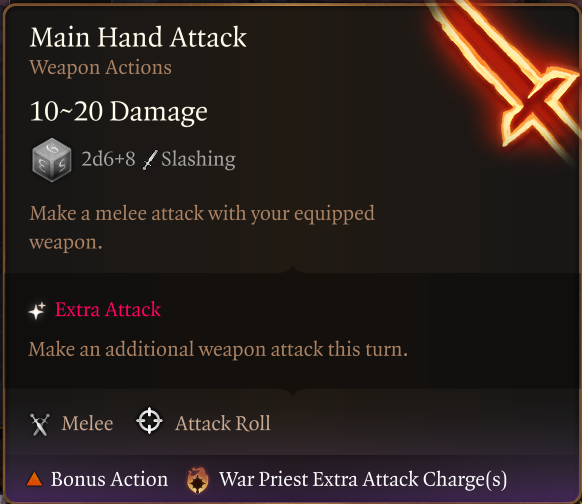Click the Weapon Actions subtitle
The height and width of the screenshot is (504, 582).
pyautogui.click(x=100, y=68)
